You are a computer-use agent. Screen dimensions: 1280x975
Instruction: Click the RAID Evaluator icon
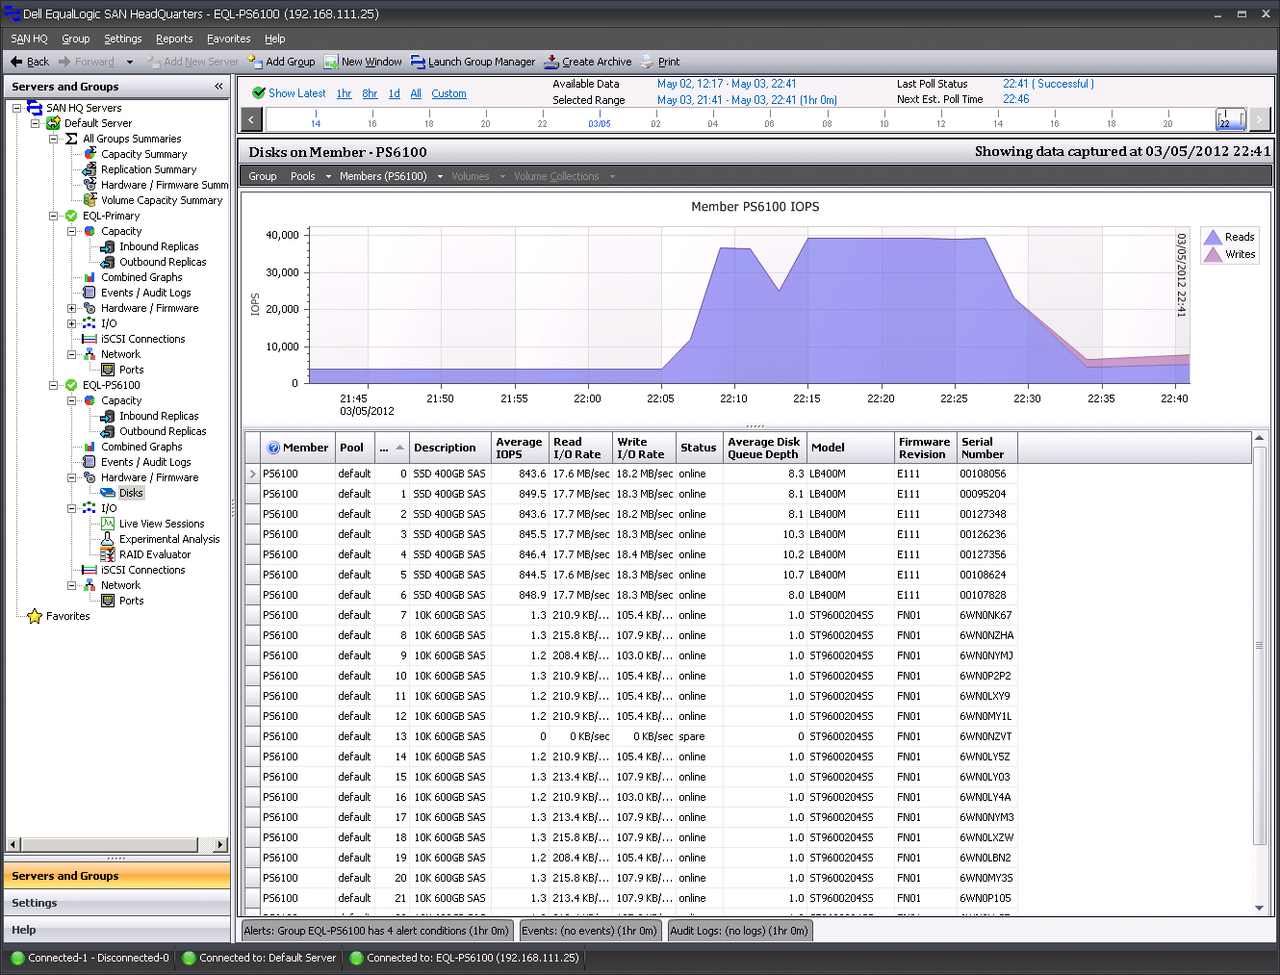point(108,554)
